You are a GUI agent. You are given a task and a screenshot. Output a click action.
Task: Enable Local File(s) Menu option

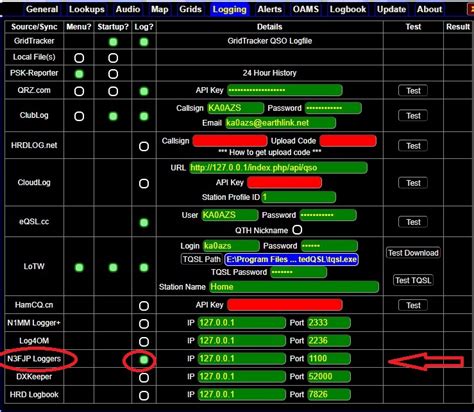coord(79,58)
